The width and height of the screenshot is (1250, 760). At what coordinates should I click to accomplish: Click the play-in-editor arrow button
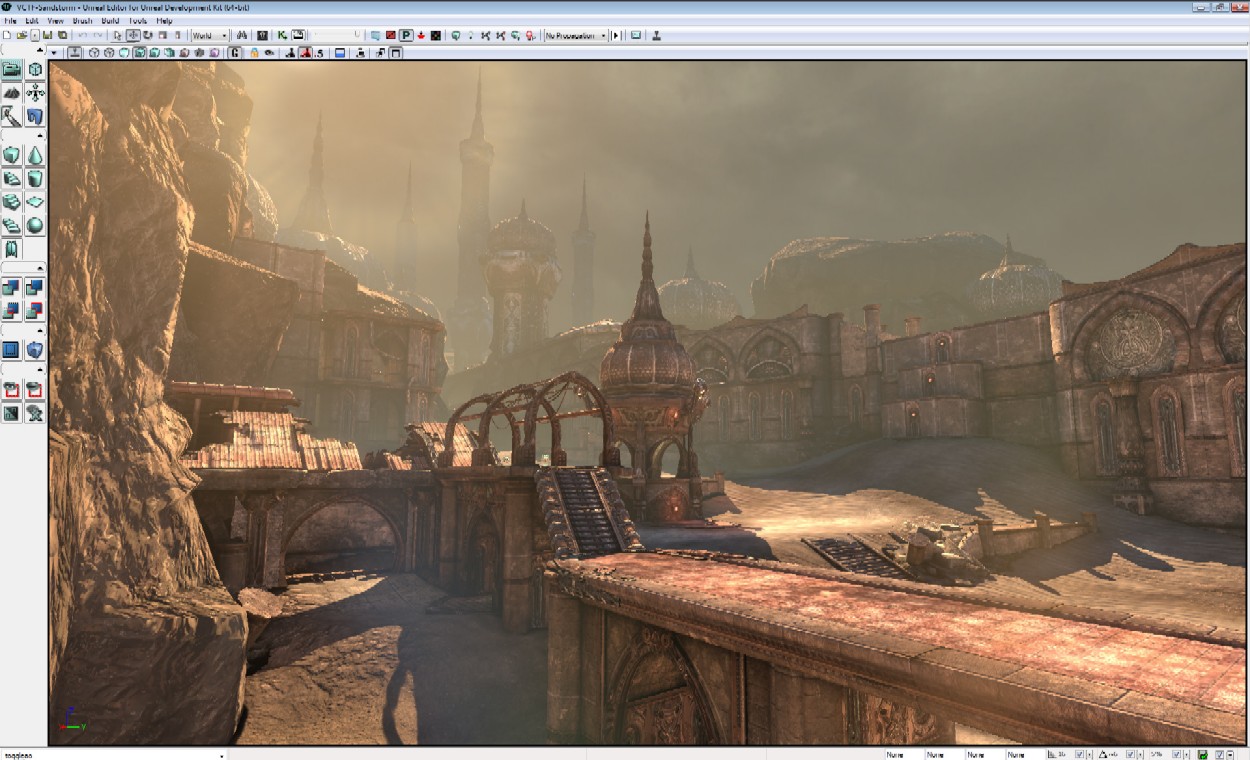click(615, 35)
